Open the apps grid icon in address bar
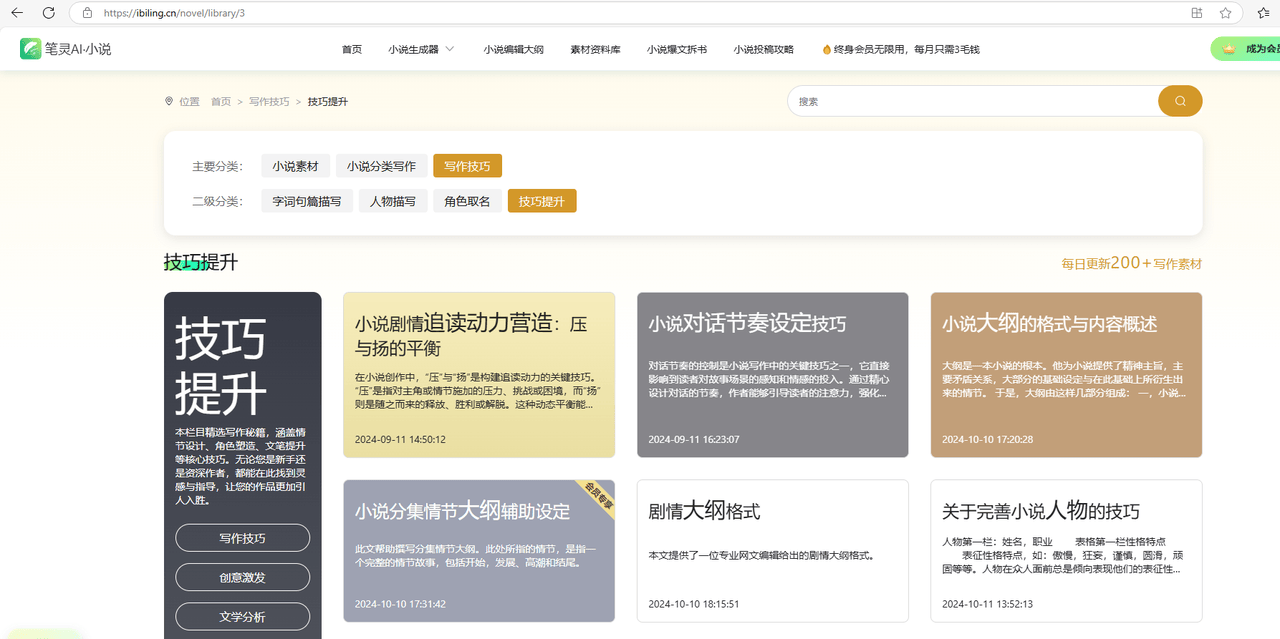Screen dimensions: 1280x639 coord(1197,13)
